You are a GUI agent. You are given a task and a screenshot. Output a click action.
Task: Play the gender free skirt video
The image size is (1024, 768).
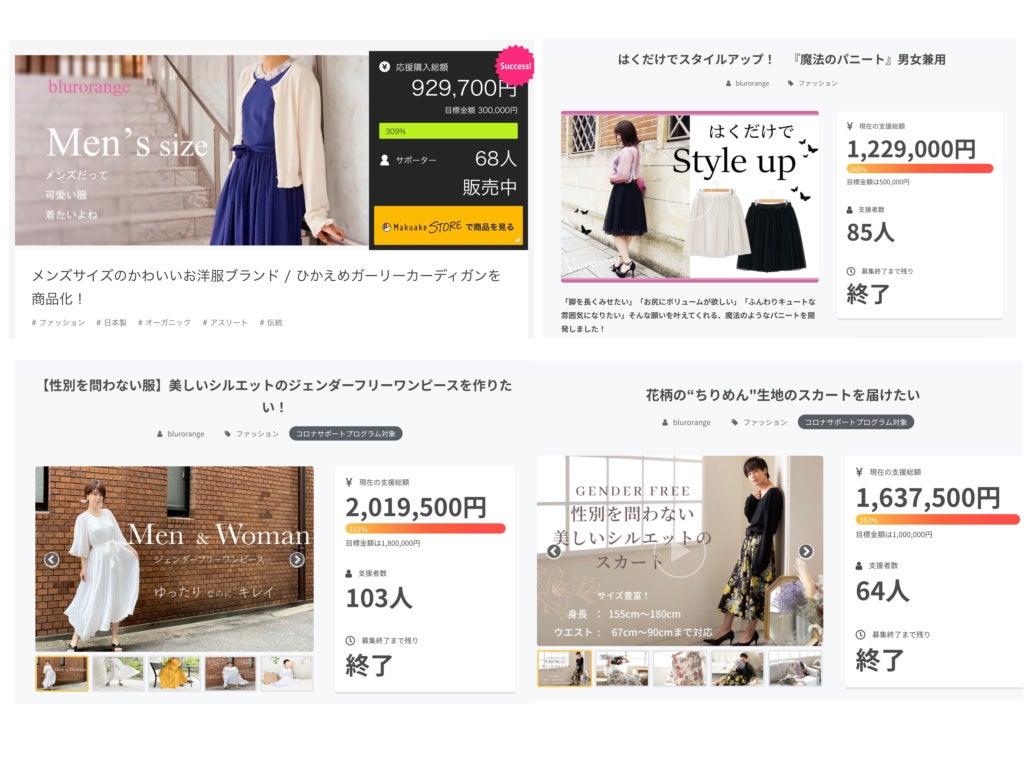pos(680,551)
